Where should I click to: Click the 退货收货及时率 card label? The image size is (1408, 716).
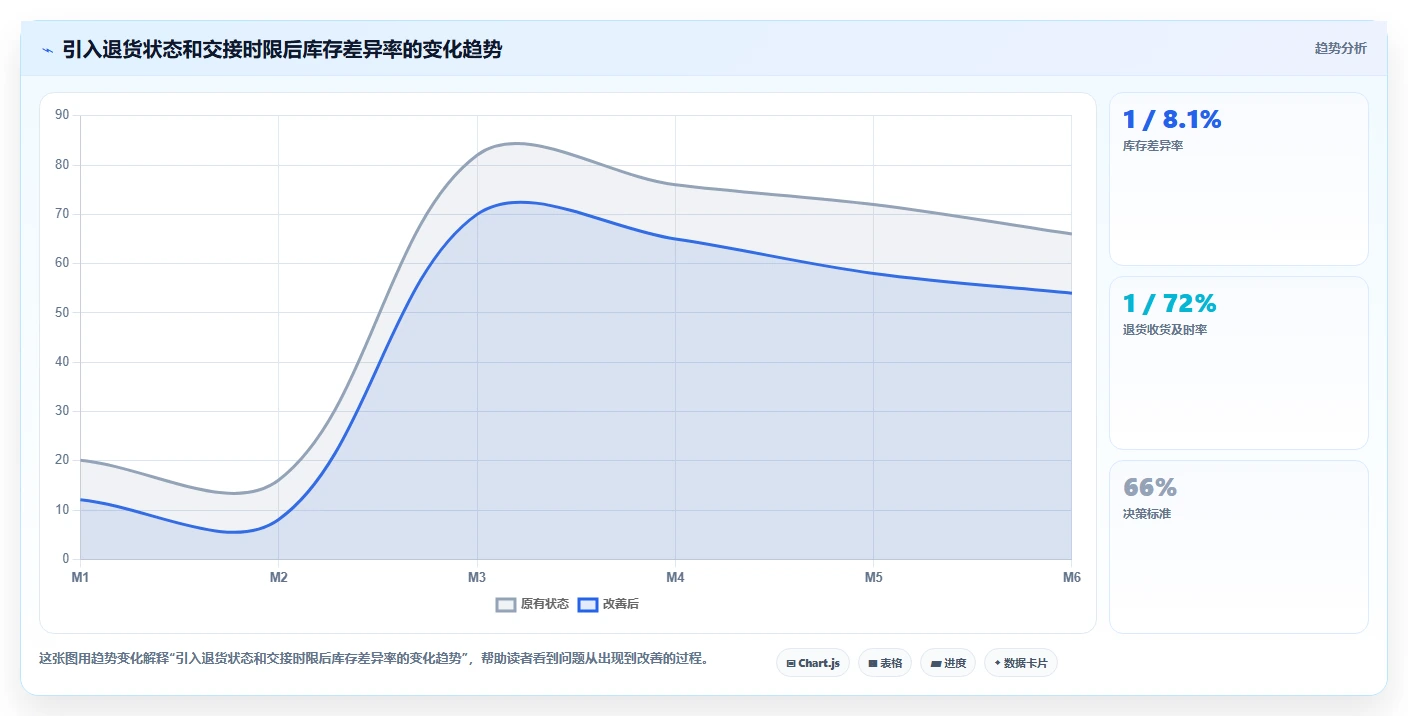[x=1165, y=330]
